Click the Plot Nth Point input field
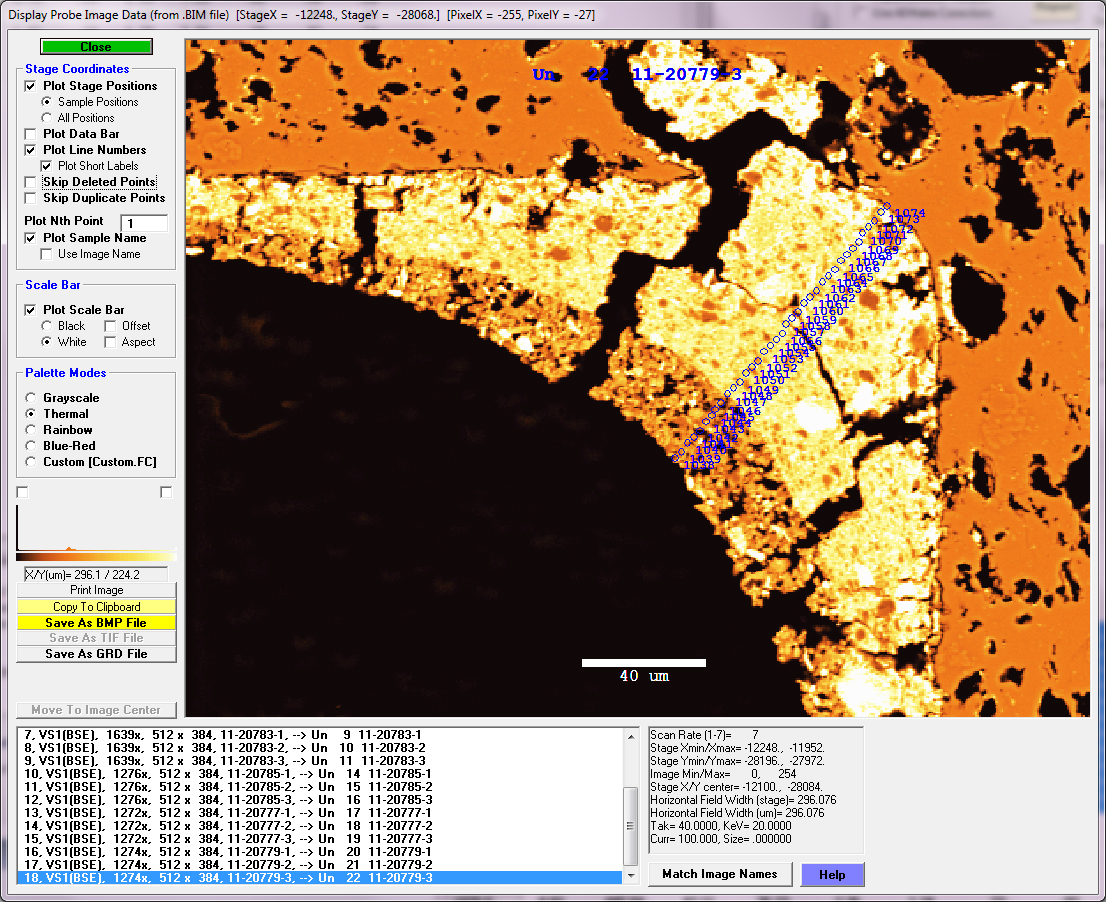This screenshot has height=902, width=1106. 143,222
